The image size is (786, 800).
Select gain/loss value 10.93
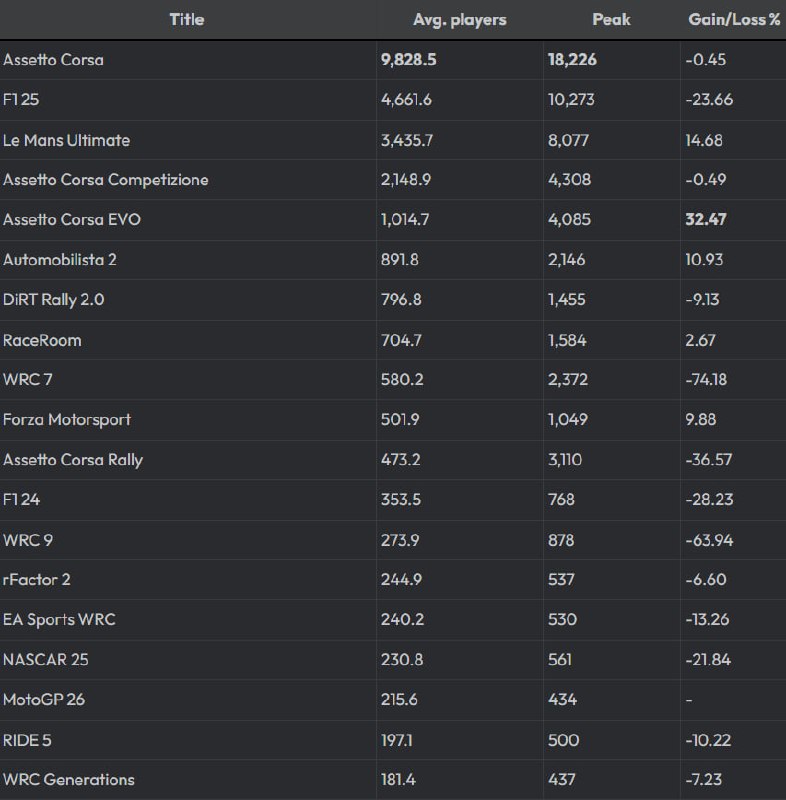[704, 260]
